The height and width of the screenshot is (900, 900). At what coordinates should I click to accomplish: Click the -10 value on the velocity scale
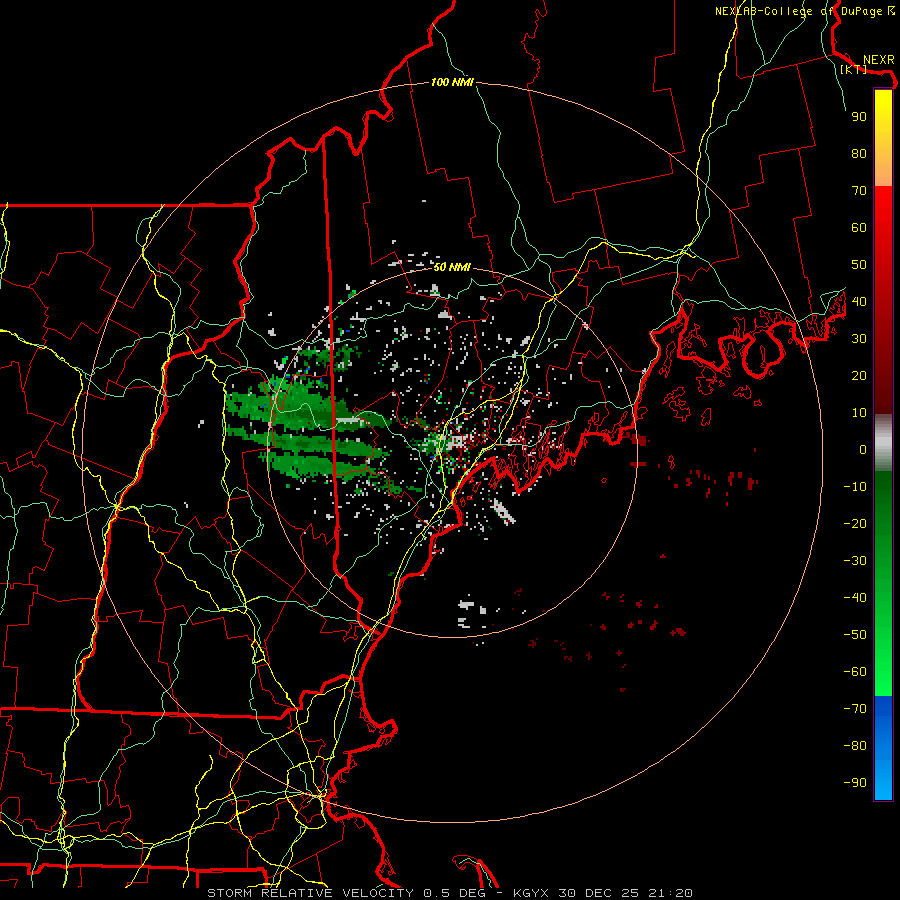pos(855,487)
